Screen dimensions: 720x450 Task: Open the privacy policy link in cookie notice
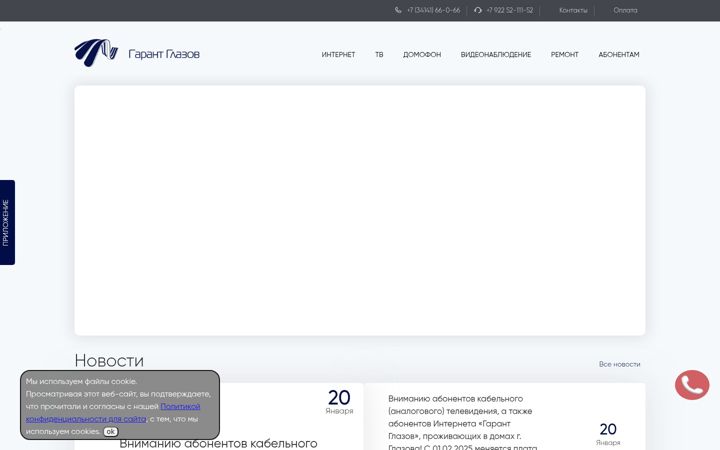[113, 413]
